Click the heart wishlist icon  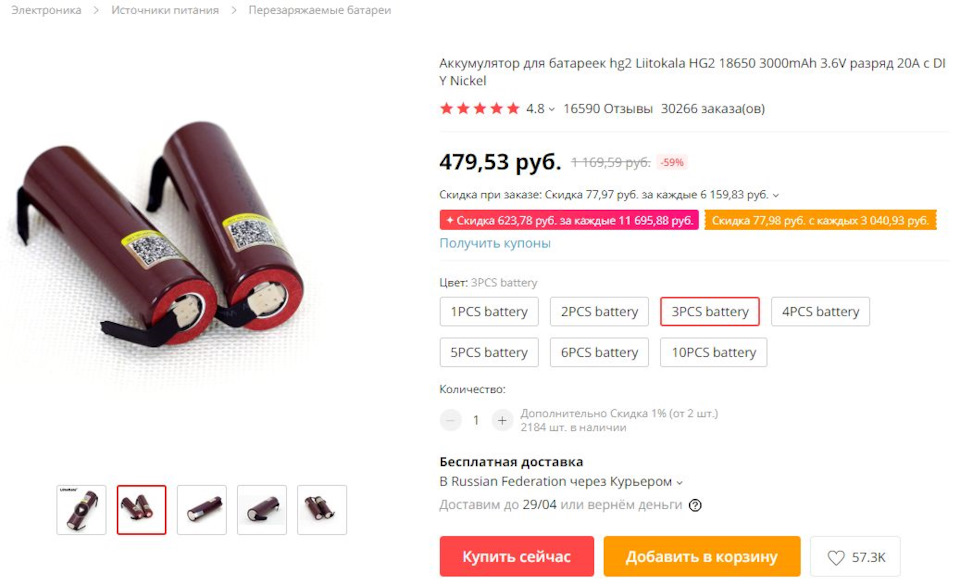(x=836, y=557)
